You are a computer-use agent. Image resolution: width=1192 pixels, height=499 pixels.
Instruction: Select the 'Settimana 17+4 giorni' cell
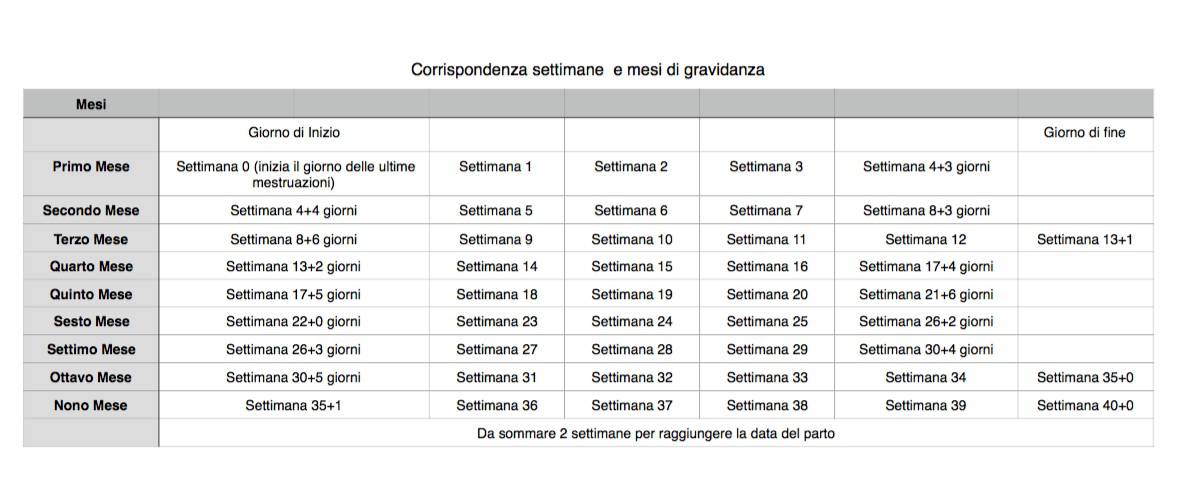coord(926,267)
